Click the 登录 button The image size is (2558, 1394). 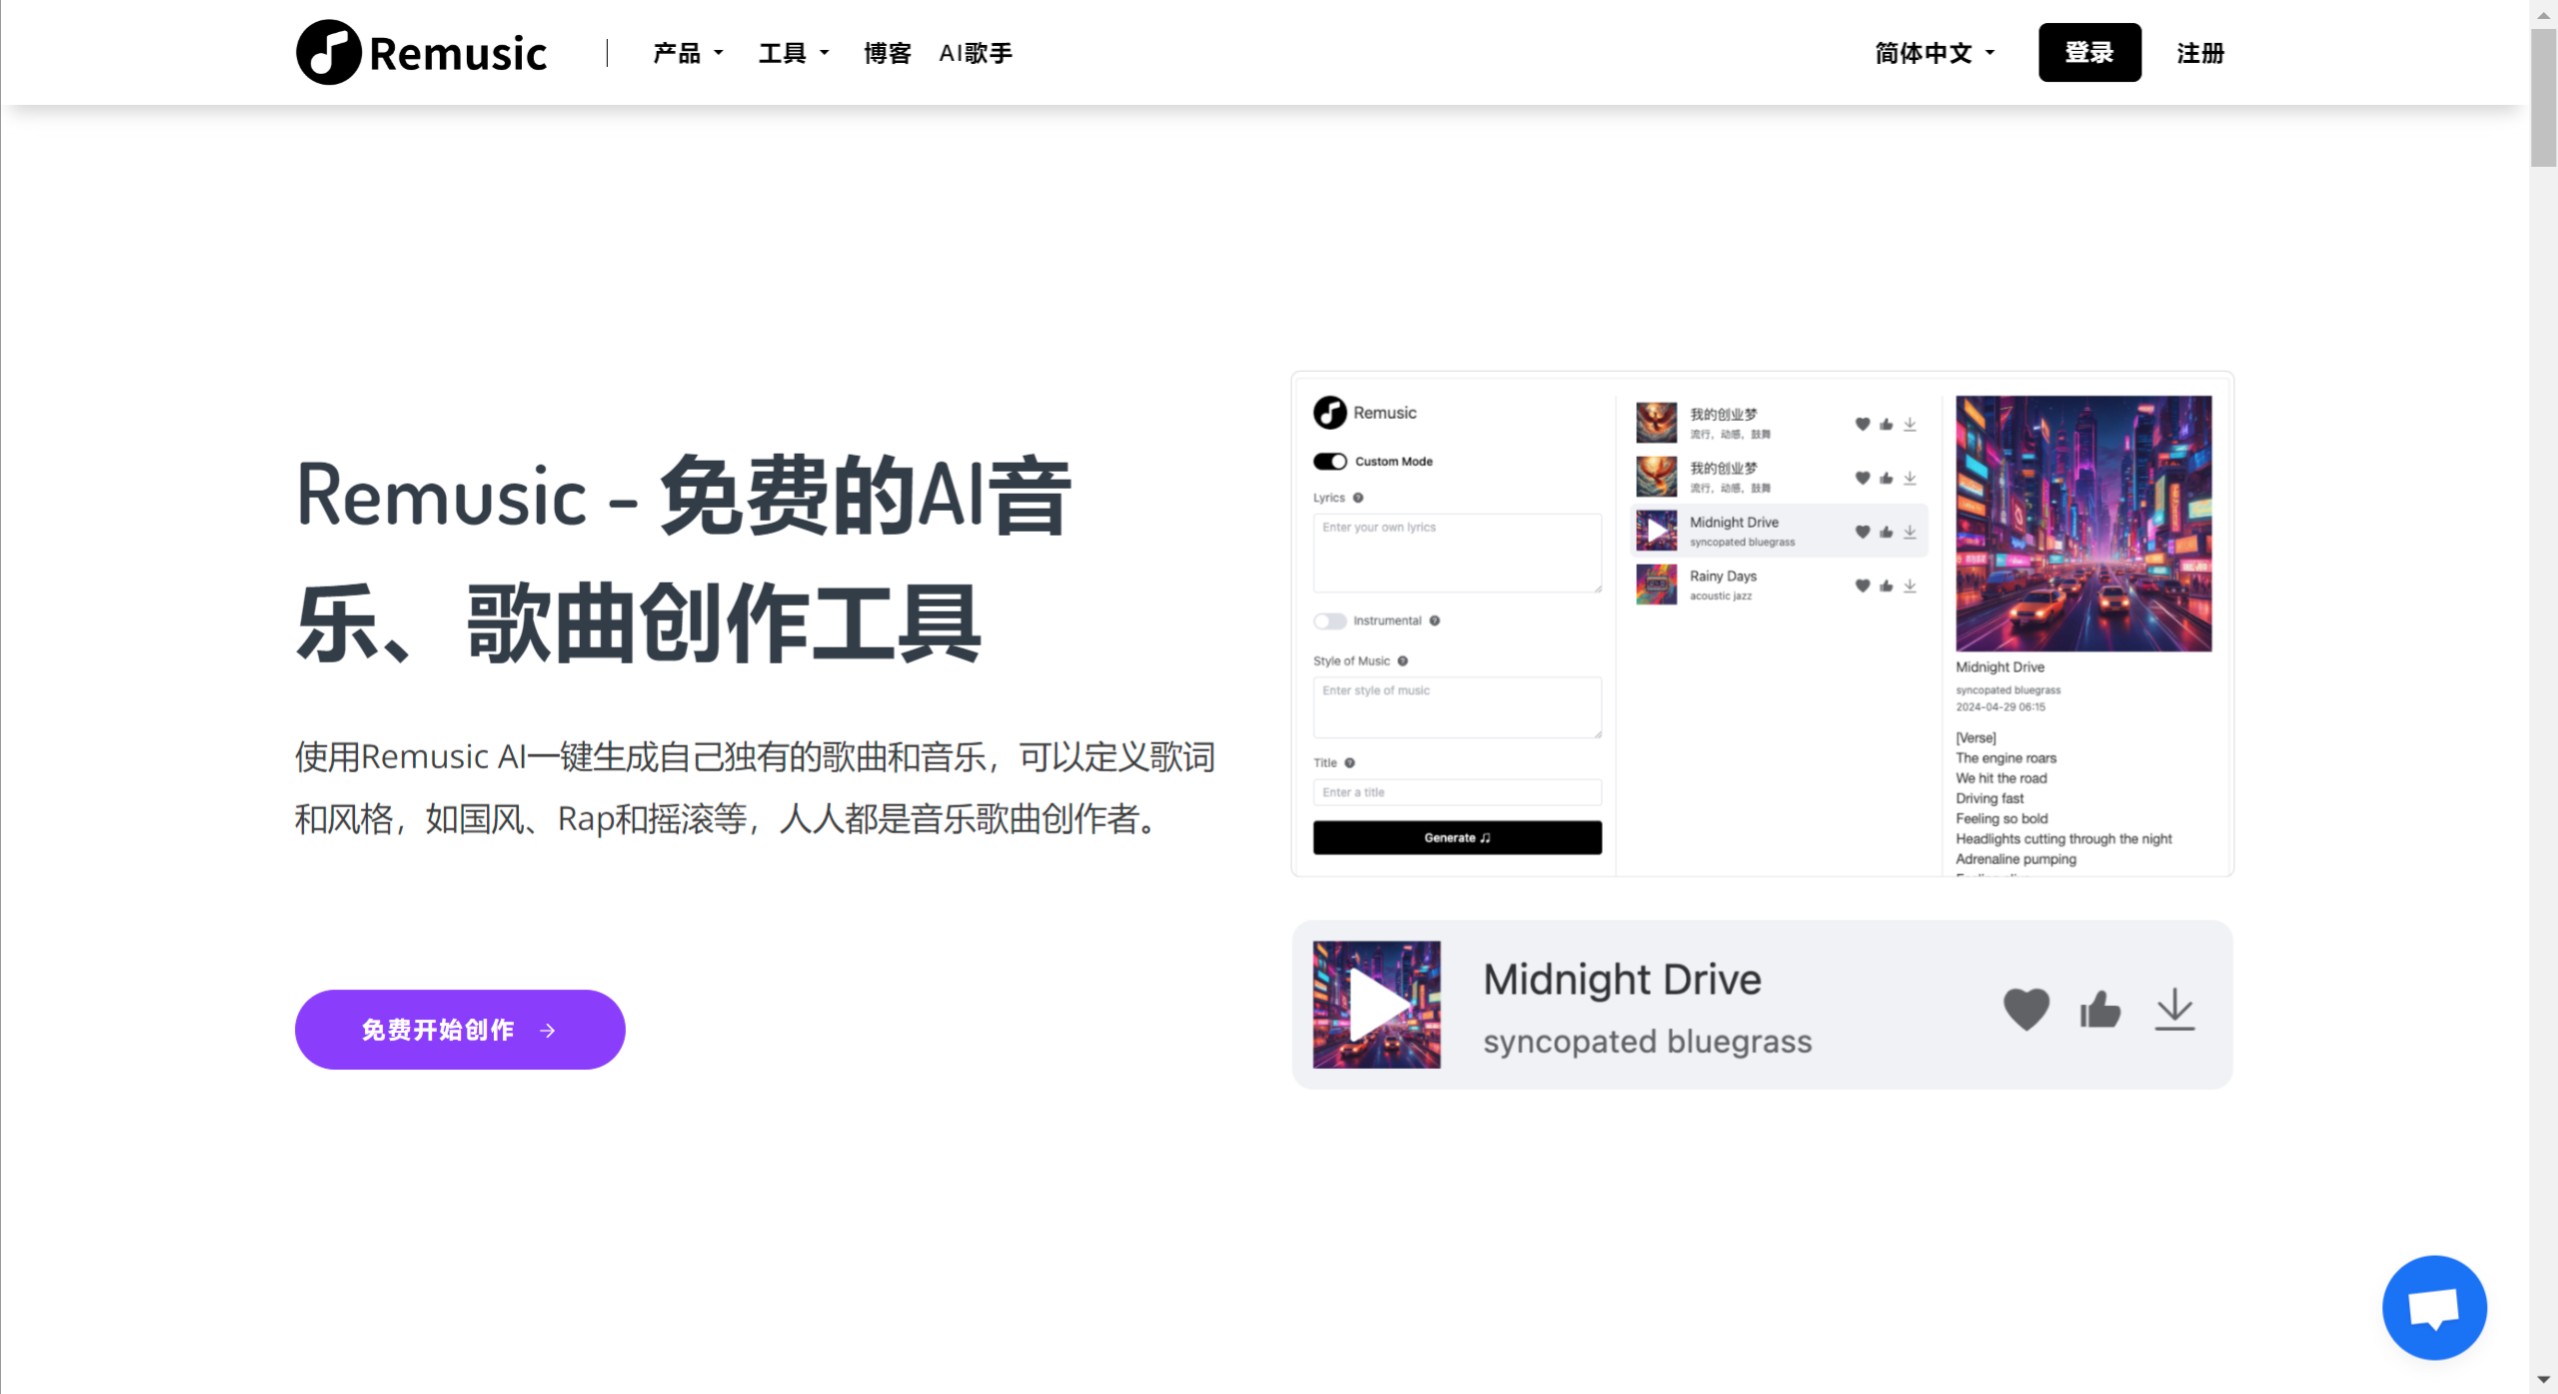[x=2089, y=52]
